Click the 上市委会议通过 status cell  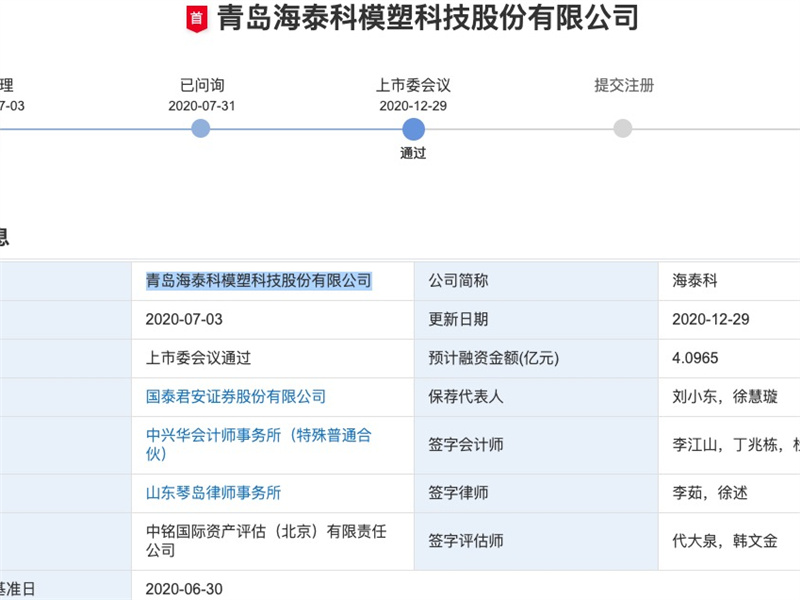[x=272, y=358]
